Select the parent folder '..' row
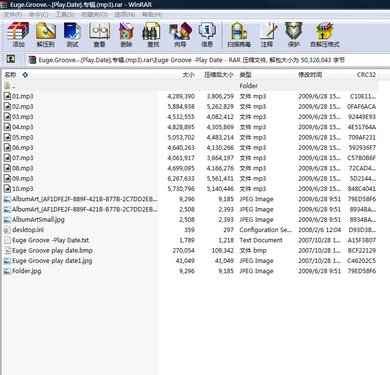This screenshot has height=375, width=390. tap(190, 86)
